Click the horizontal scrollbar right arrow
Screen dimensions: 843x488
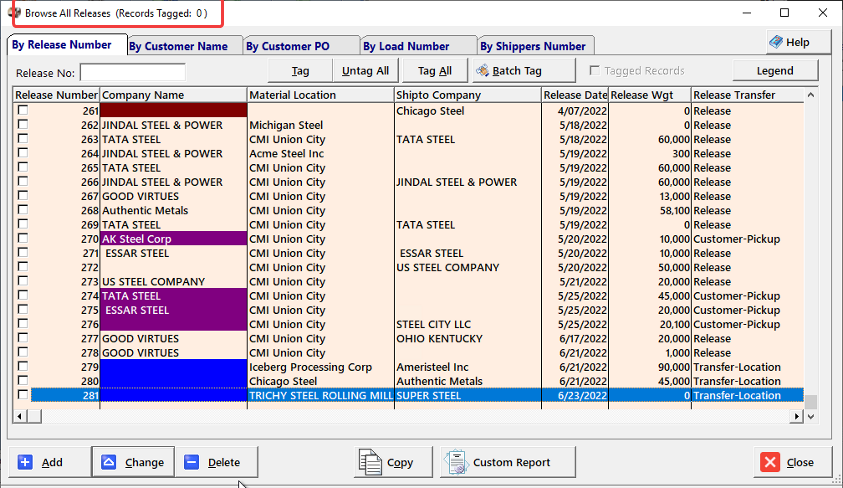[796, 417]
